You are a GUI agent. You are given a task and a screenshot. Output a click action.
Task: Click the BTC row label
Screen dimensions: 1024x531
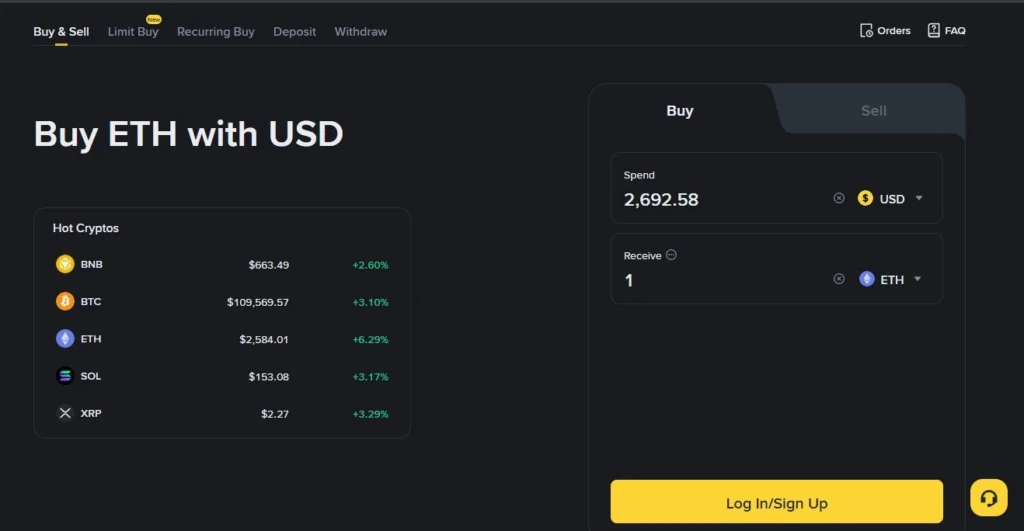(x=91, y=302)
